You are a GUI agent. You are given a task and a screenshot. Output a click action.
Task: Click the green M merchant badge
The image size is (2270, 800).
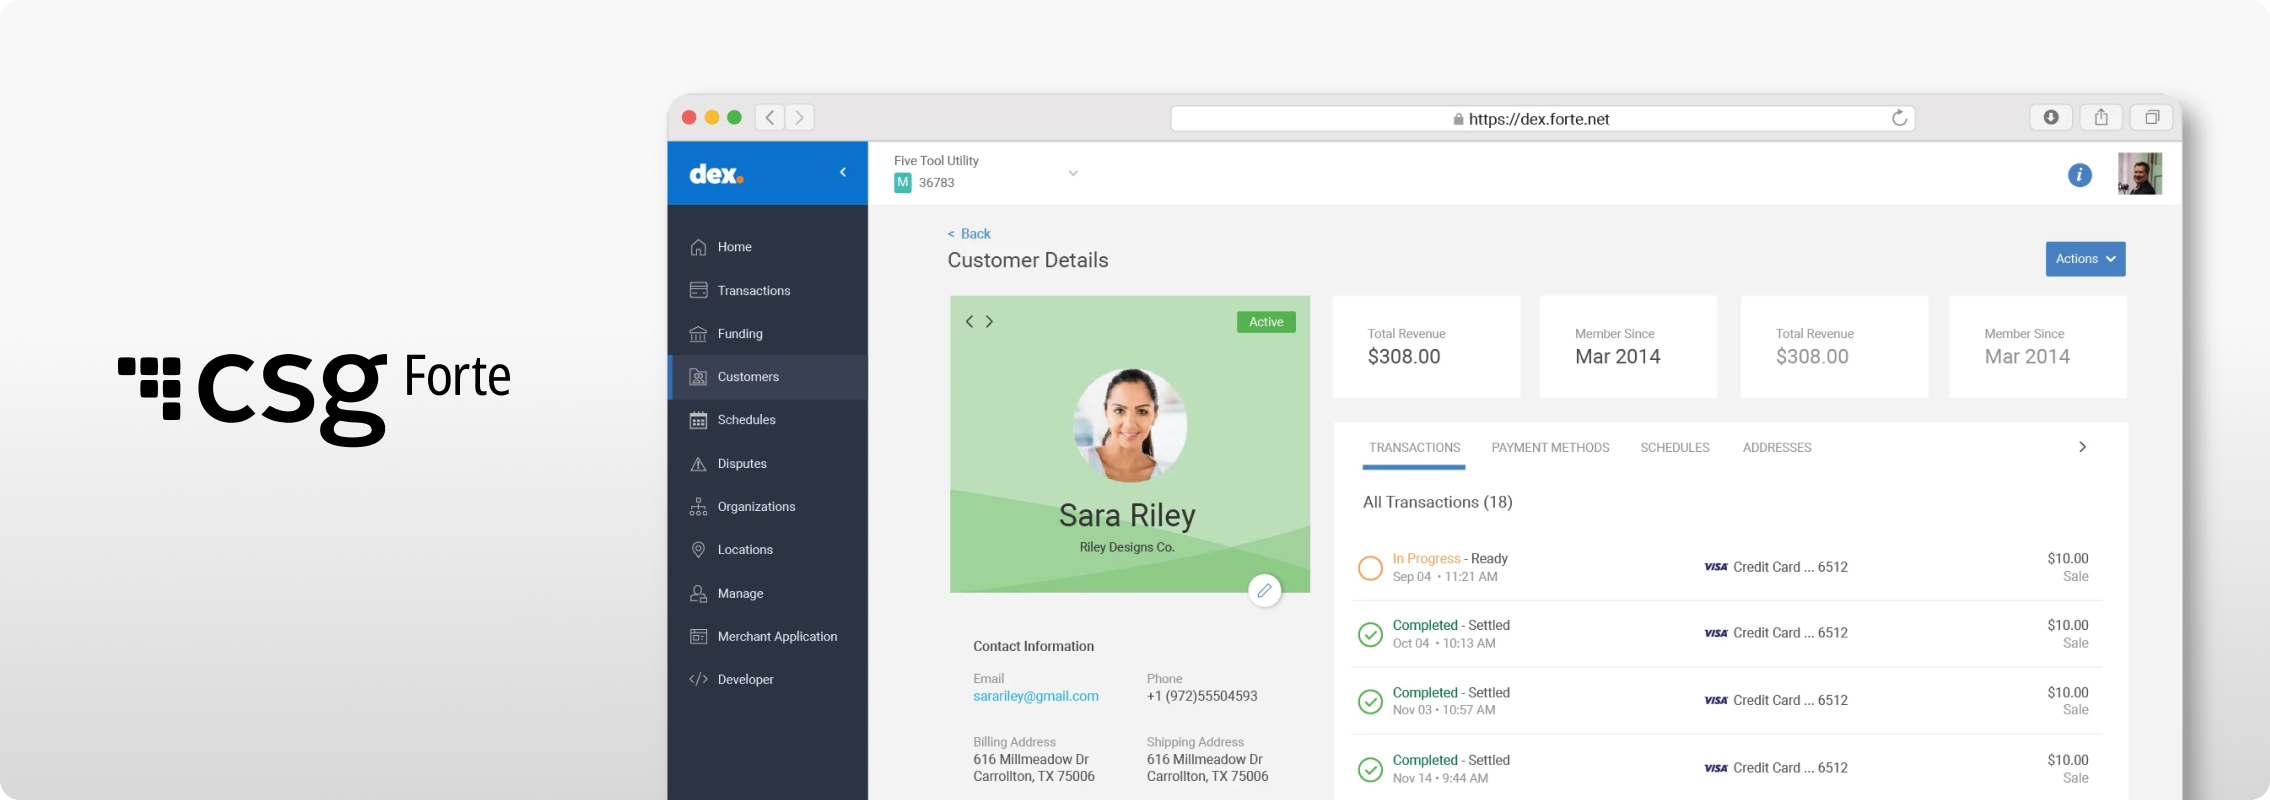pyautogui.click(x=903, y=183)
